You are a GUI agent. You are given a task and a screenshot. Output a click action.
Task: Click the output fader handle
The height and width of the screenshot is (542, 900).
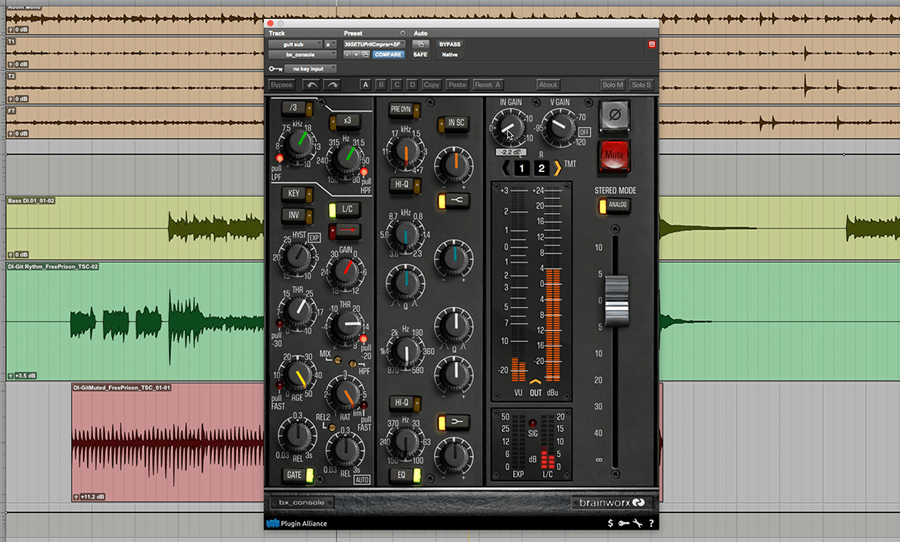(616, 301)
